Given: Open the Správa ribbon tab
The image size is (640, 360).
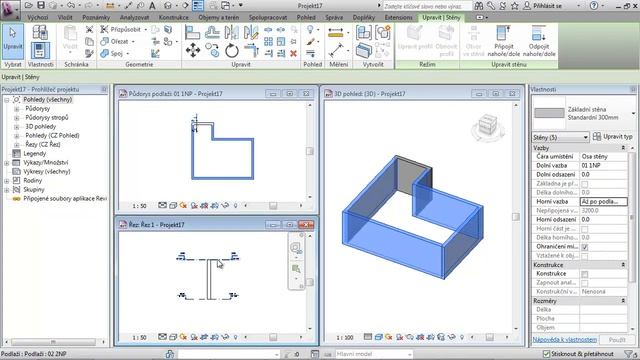Looking at the screenshot, I should pyautogui.click(x=334, y=18).
